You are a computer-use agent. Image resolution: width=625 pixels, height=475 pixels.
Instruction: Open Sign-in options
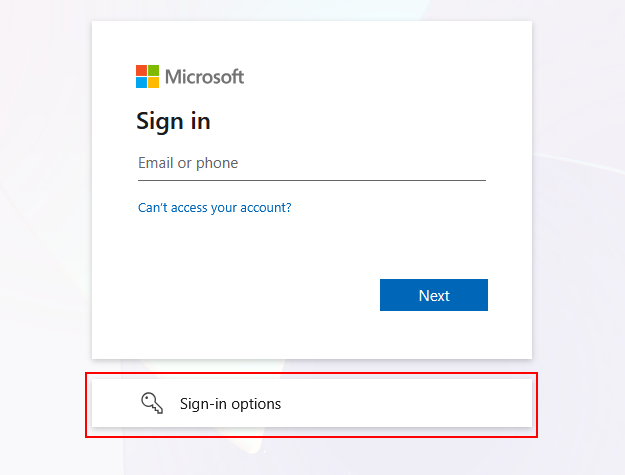[311, 404]
